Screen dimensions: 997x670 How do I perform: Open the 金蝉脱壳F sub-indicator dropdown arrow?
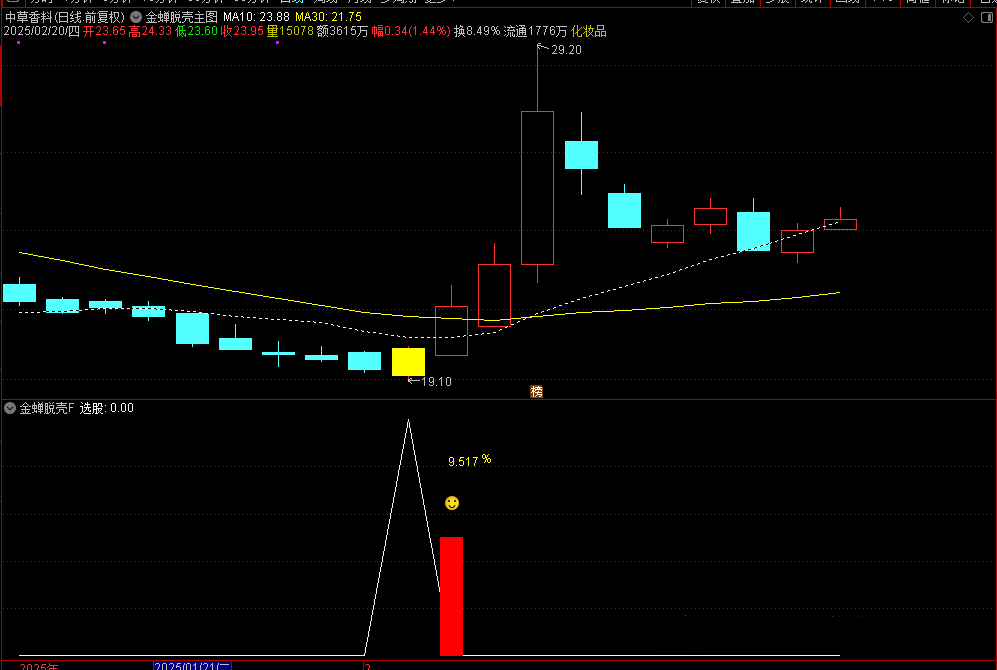pos(10,408)
